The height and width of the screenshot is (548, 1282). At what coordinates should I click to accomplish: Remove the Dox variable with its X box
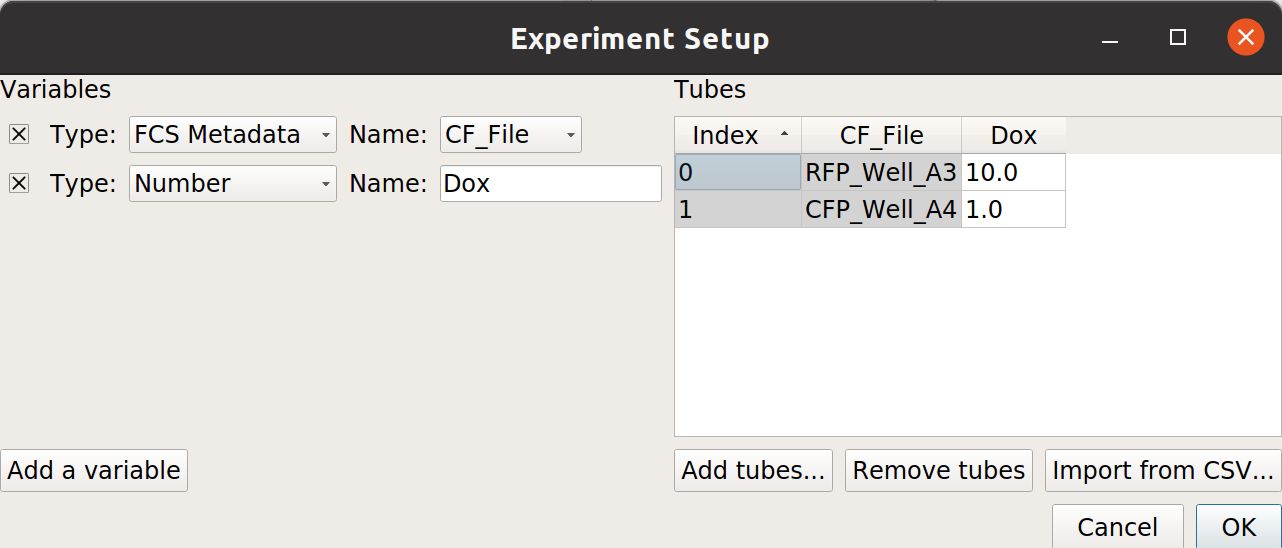click(x=19, y=183)
